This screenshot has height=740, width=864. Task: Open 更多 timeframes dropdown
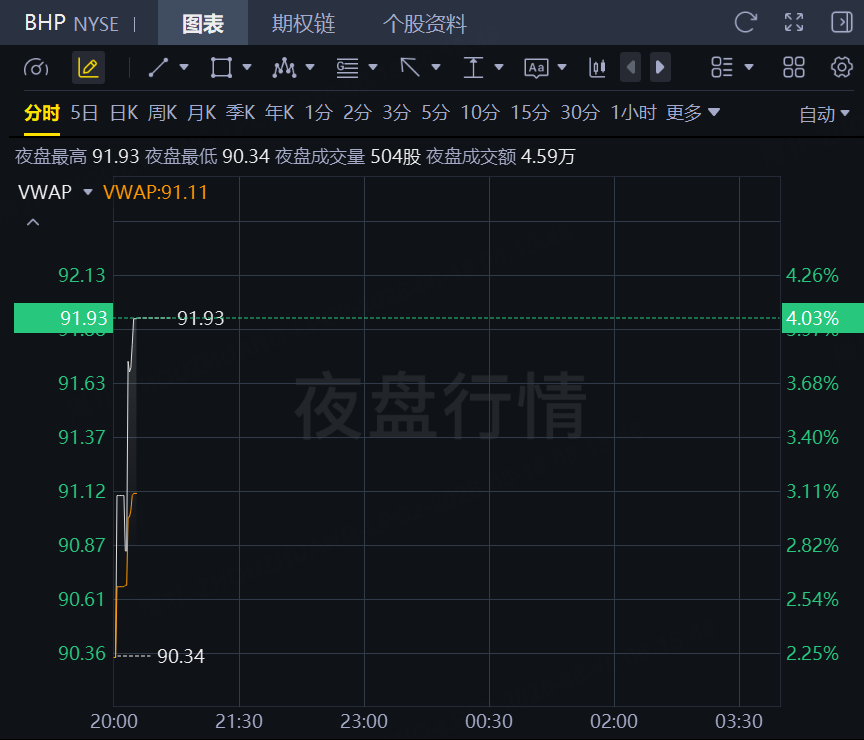(x=693, y=113)
